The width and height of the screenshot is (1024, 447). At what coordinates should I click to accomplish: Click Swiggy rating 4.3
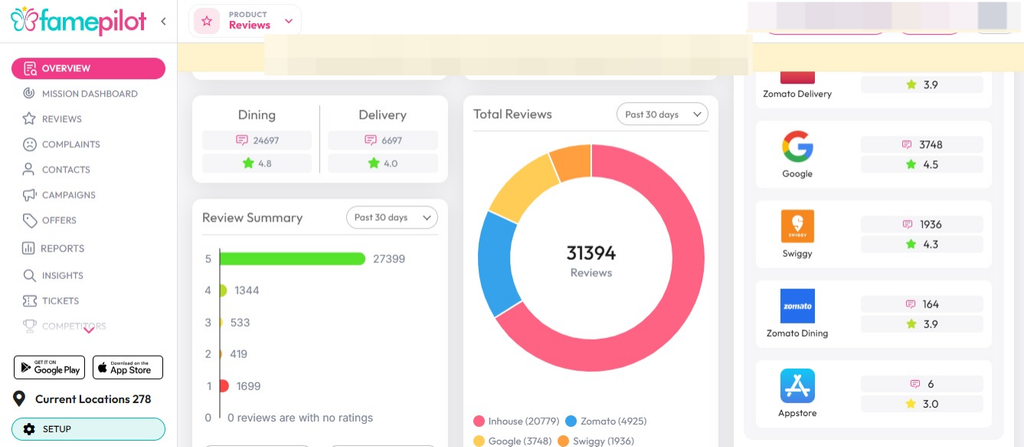coord(931,244)
